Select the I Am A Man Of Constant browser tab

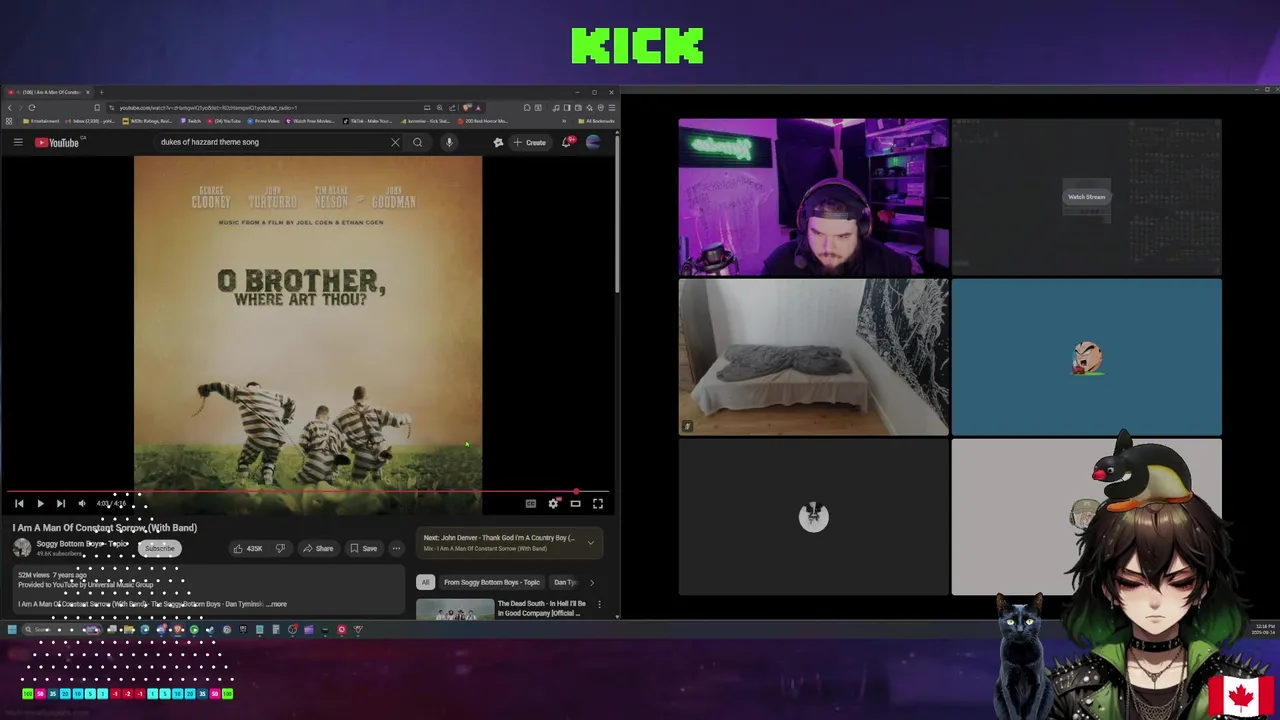48,92
